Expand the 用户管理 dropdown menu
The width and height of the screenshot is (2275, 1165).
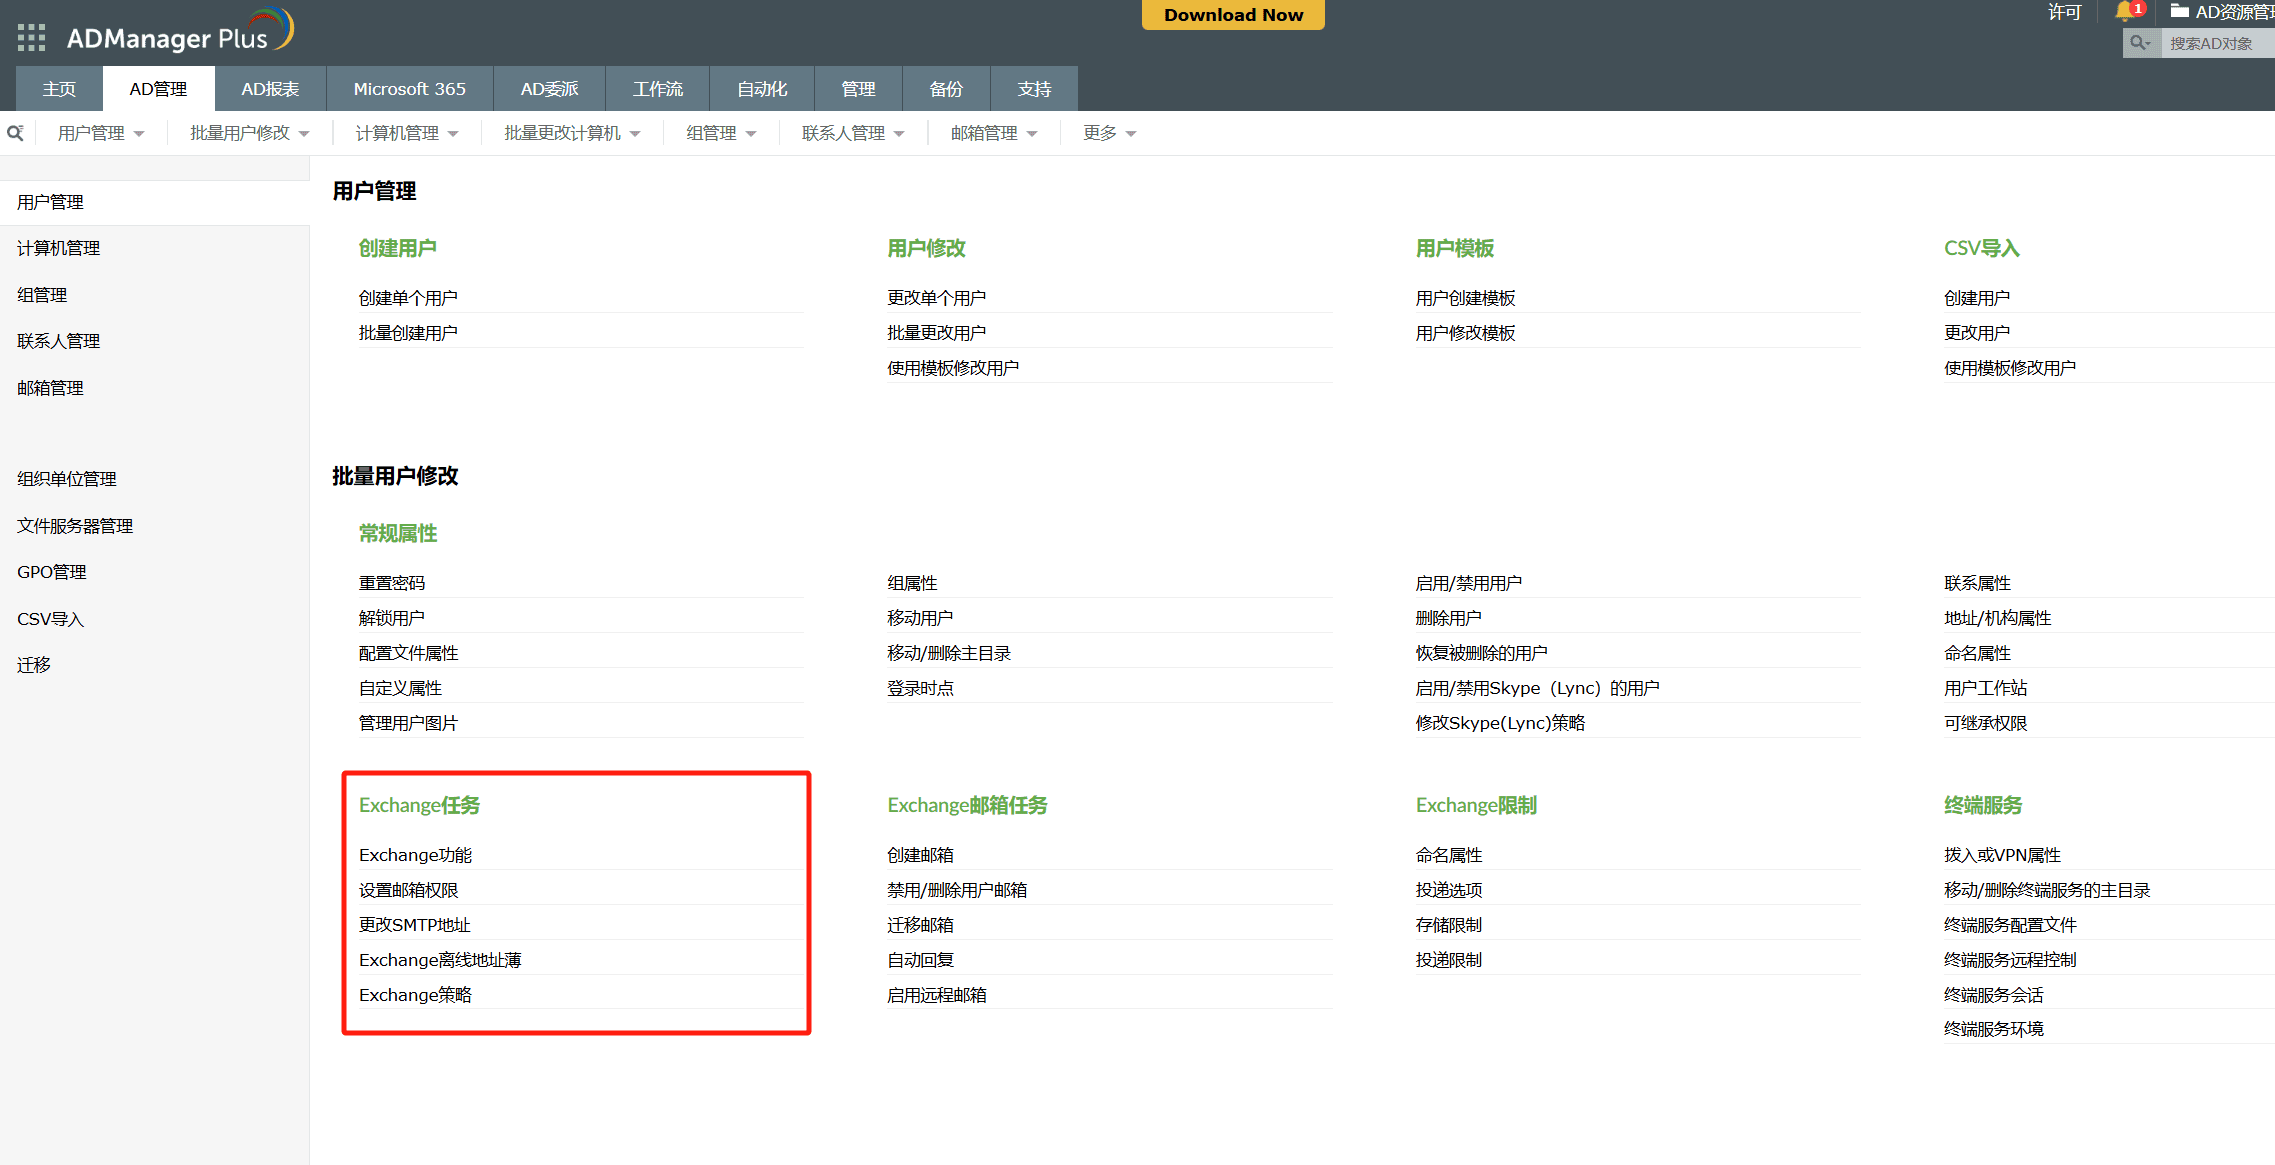point(101,133)
